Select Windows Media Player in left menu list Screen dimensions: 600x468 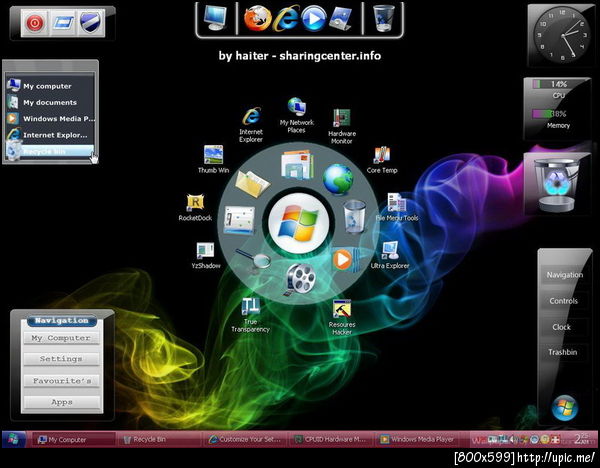[x=50, y=118]
